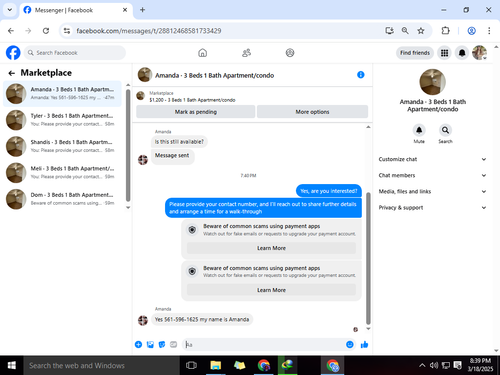
Task: Open Windows Start button
Action: click(x=11, y=365)
